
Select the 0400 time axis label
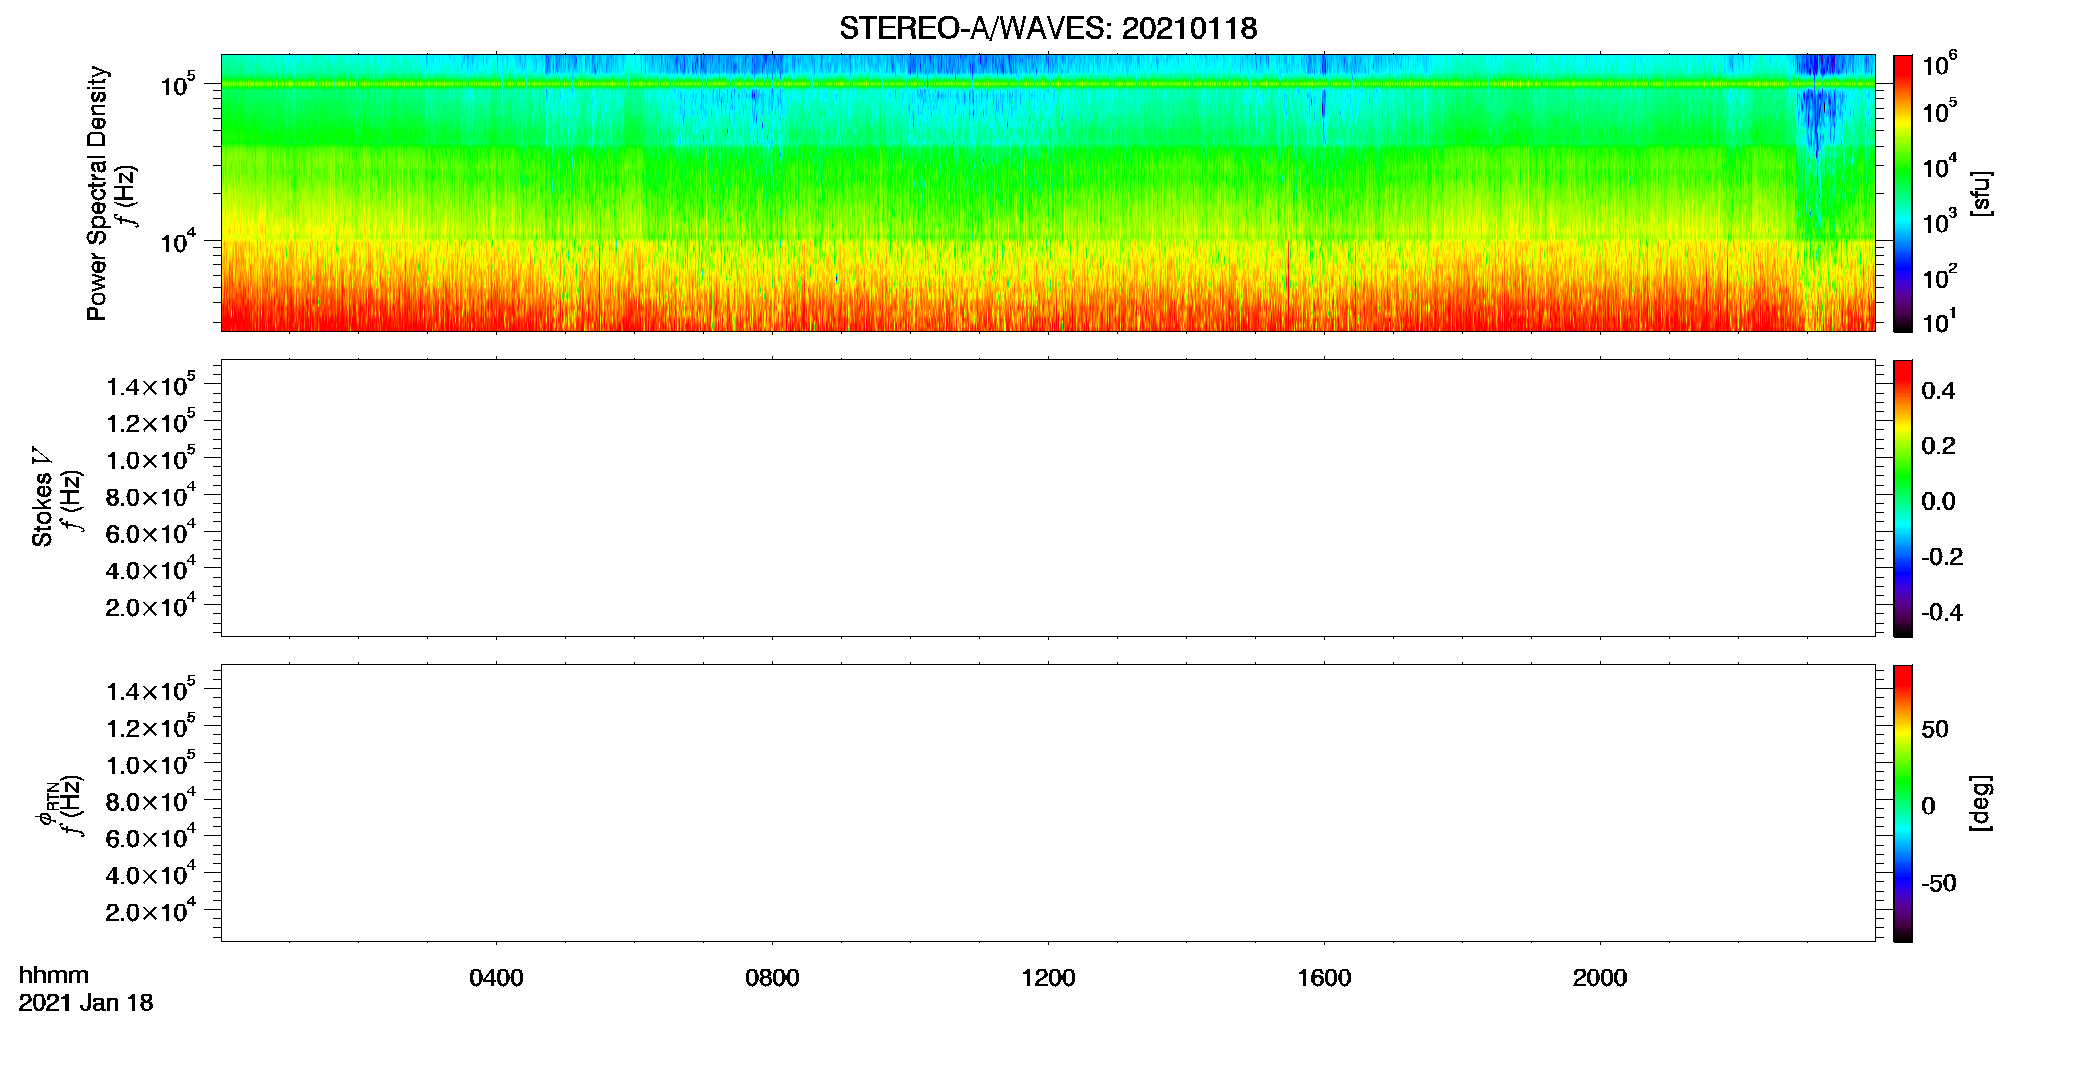click(x=496, y=978)
